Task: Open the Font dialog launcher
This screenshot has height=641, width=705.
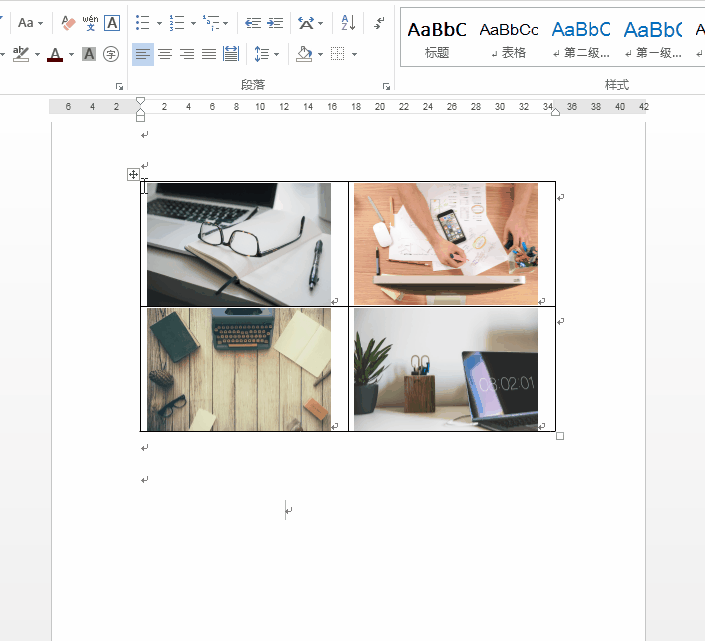Action: (x=119, y=86)
